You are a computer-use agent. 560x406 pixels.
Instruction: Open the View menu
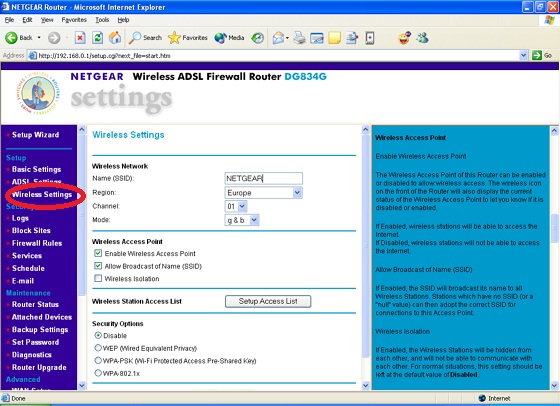click(x=47, y=20)
